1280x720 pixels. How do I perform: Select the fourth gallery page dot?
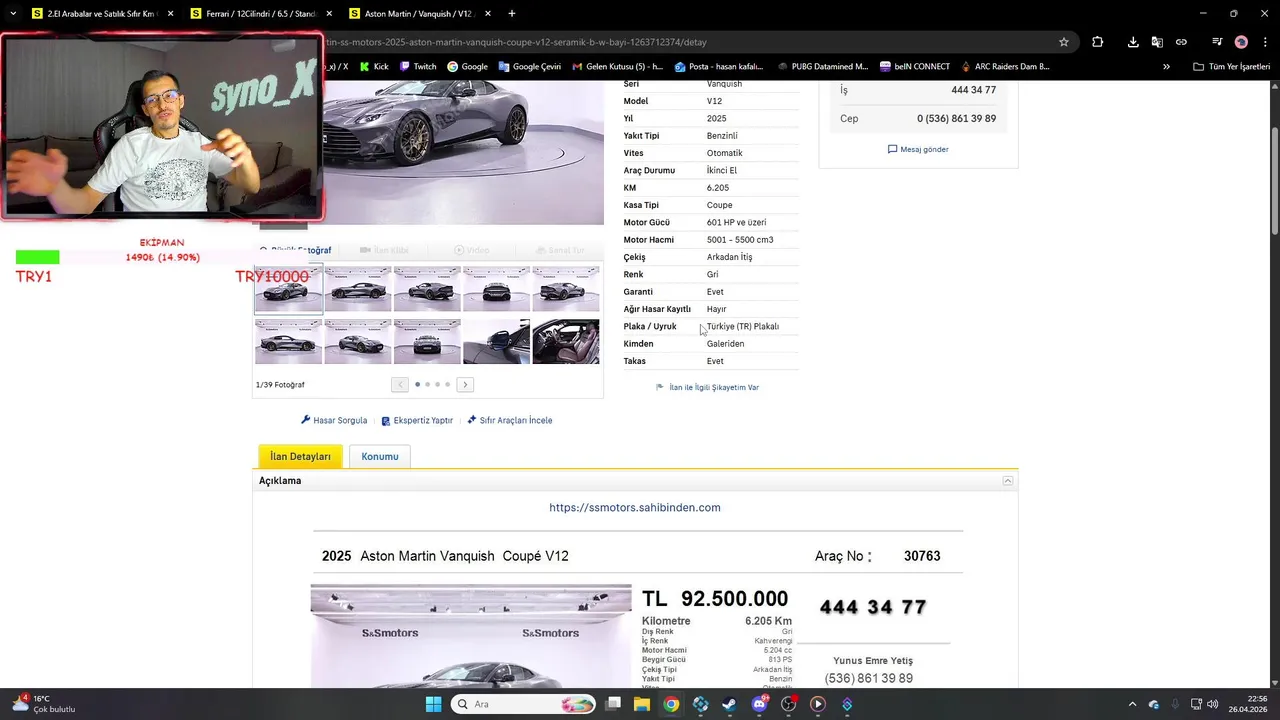pyautogui.click(x=447, y=384)
